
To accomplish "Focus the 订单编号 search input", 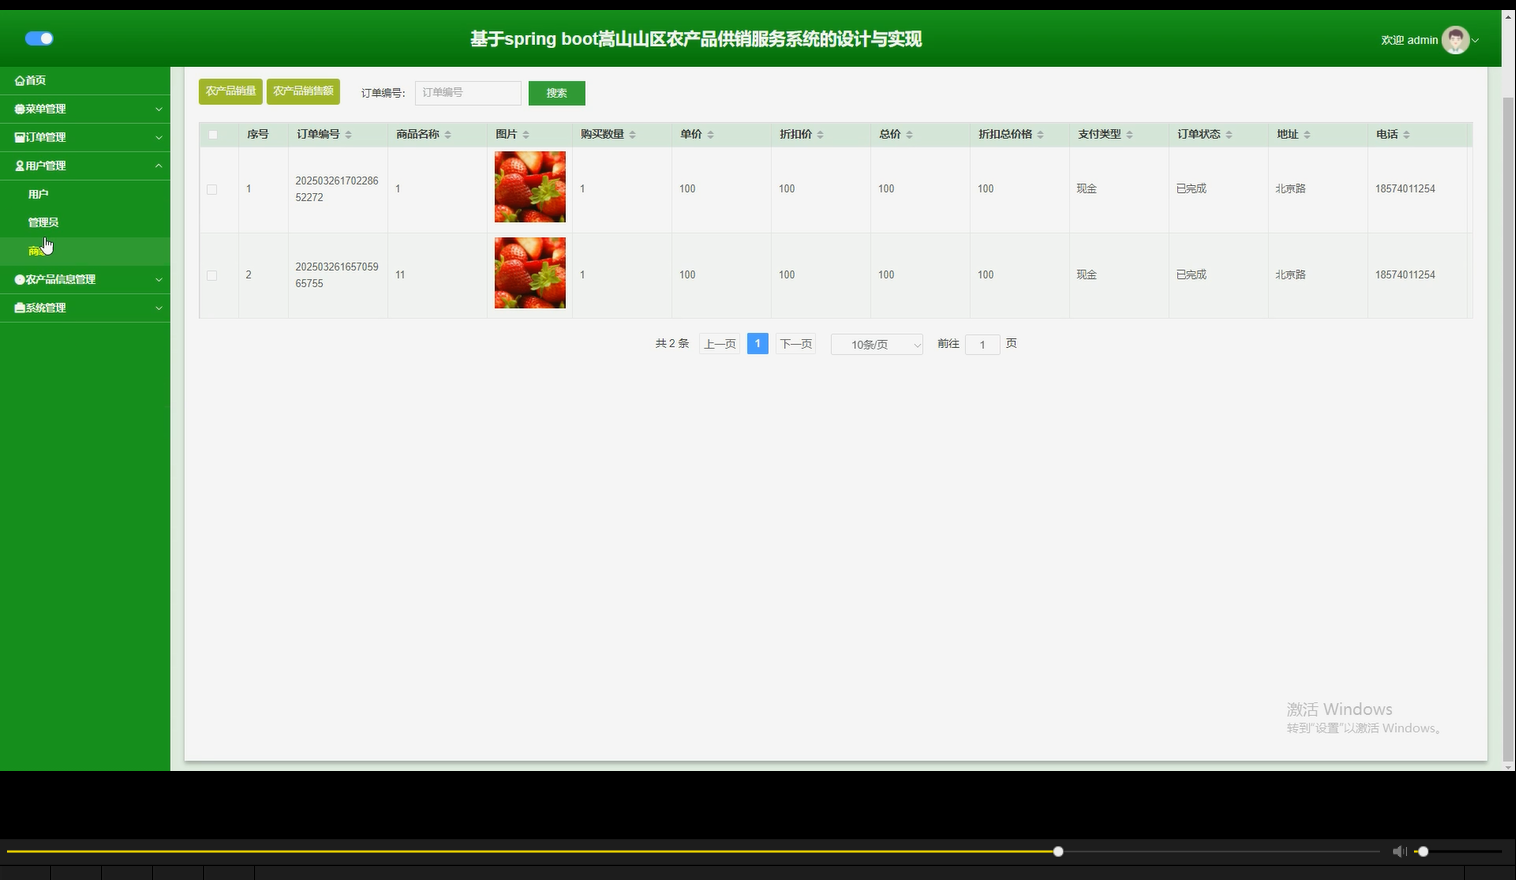I will 468,93.
